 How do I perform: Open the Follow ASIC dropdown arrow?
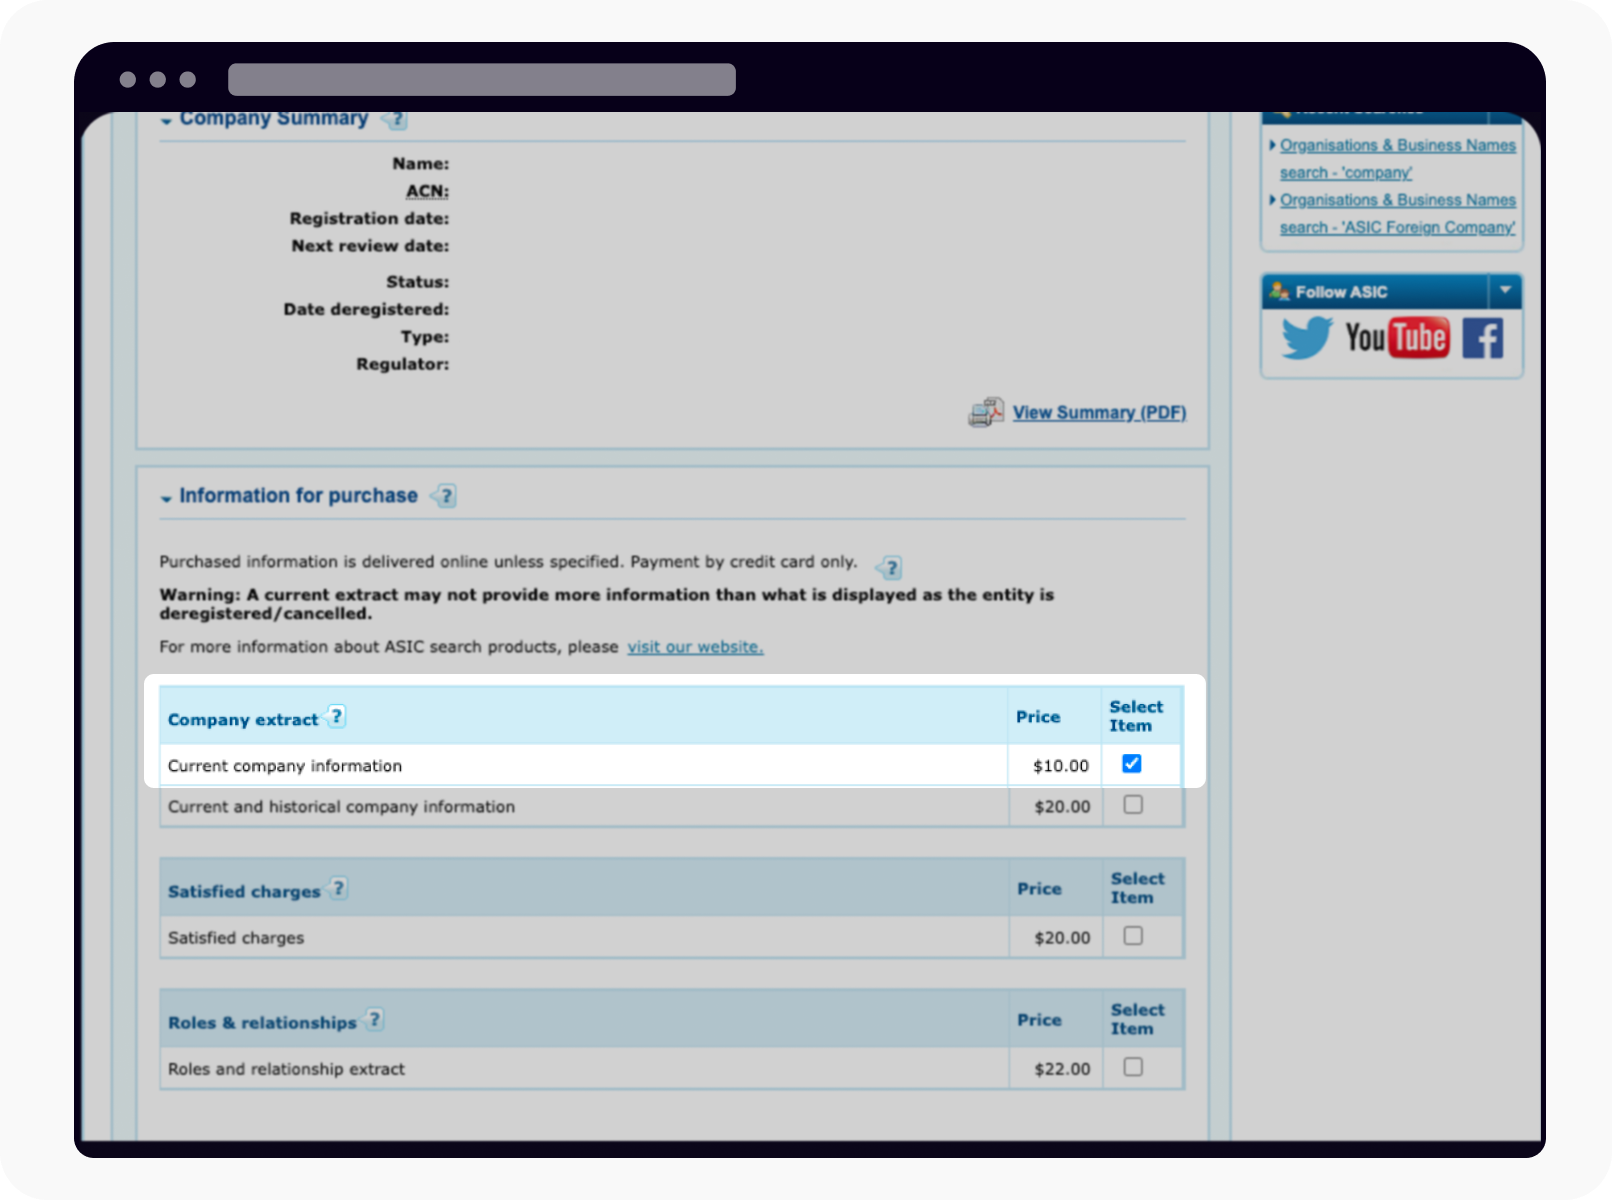click(1506, 291)
